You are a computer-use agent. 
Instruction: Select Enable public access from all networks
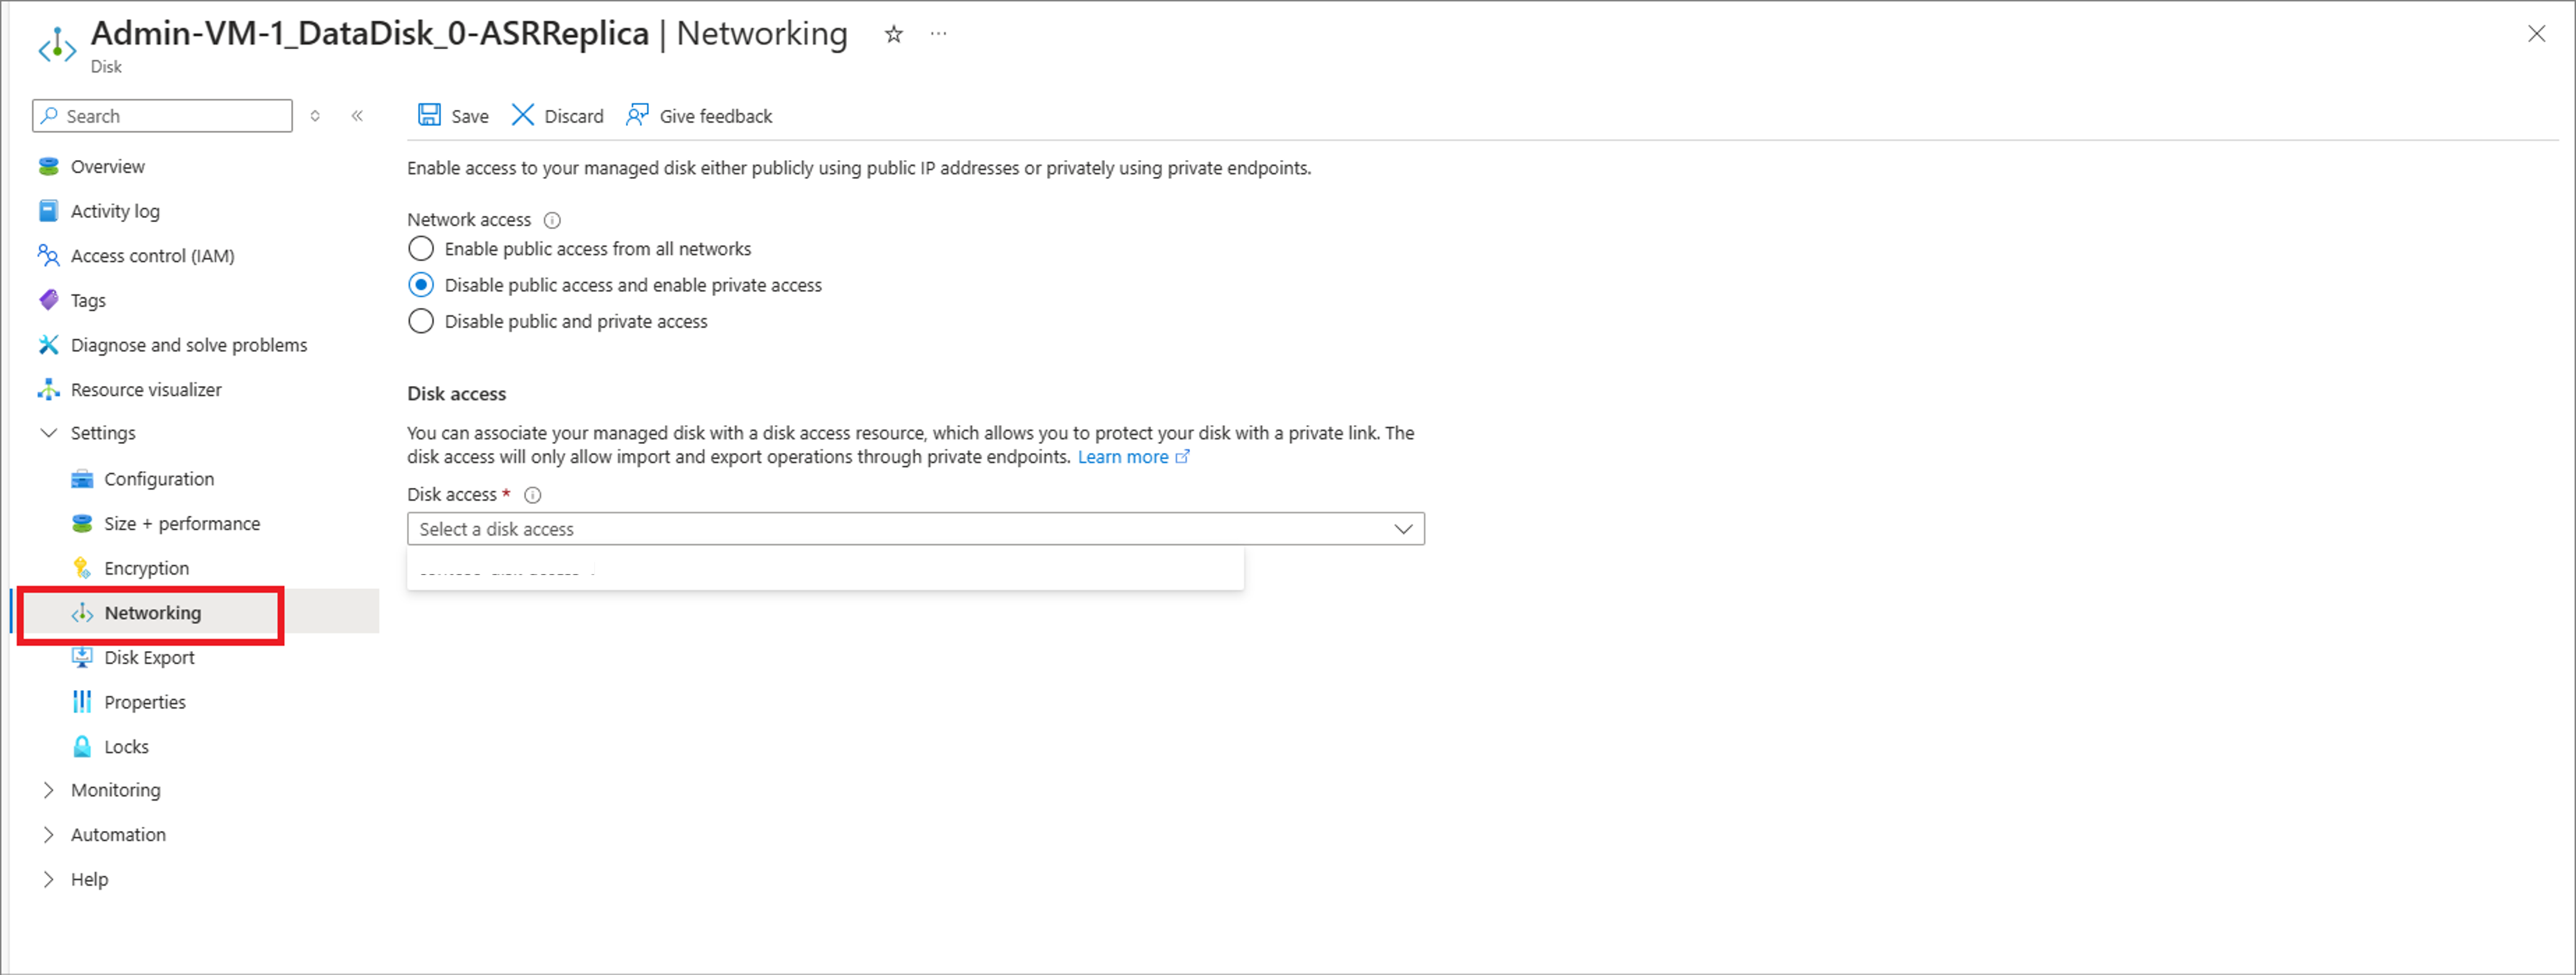(421, 248)
